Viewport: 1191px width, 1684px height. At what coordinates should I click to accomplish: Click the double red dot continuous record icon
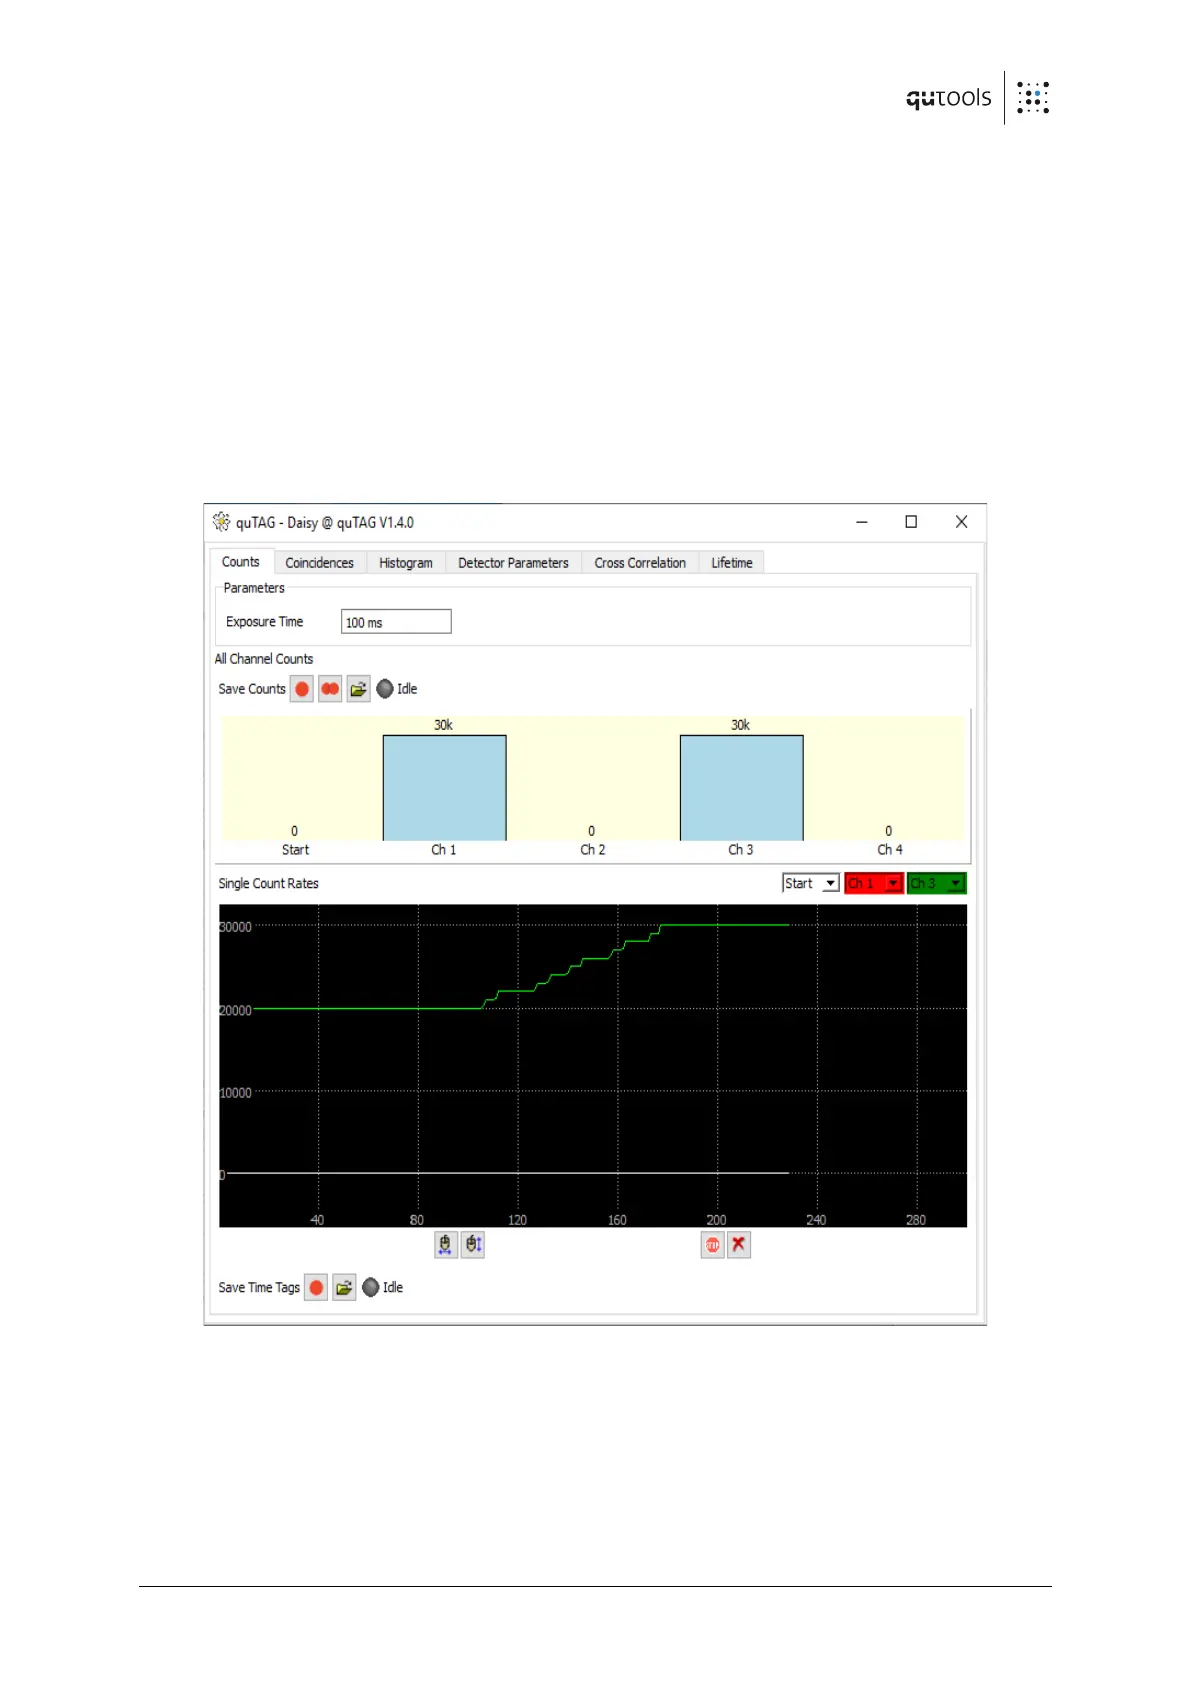[330, 689]
